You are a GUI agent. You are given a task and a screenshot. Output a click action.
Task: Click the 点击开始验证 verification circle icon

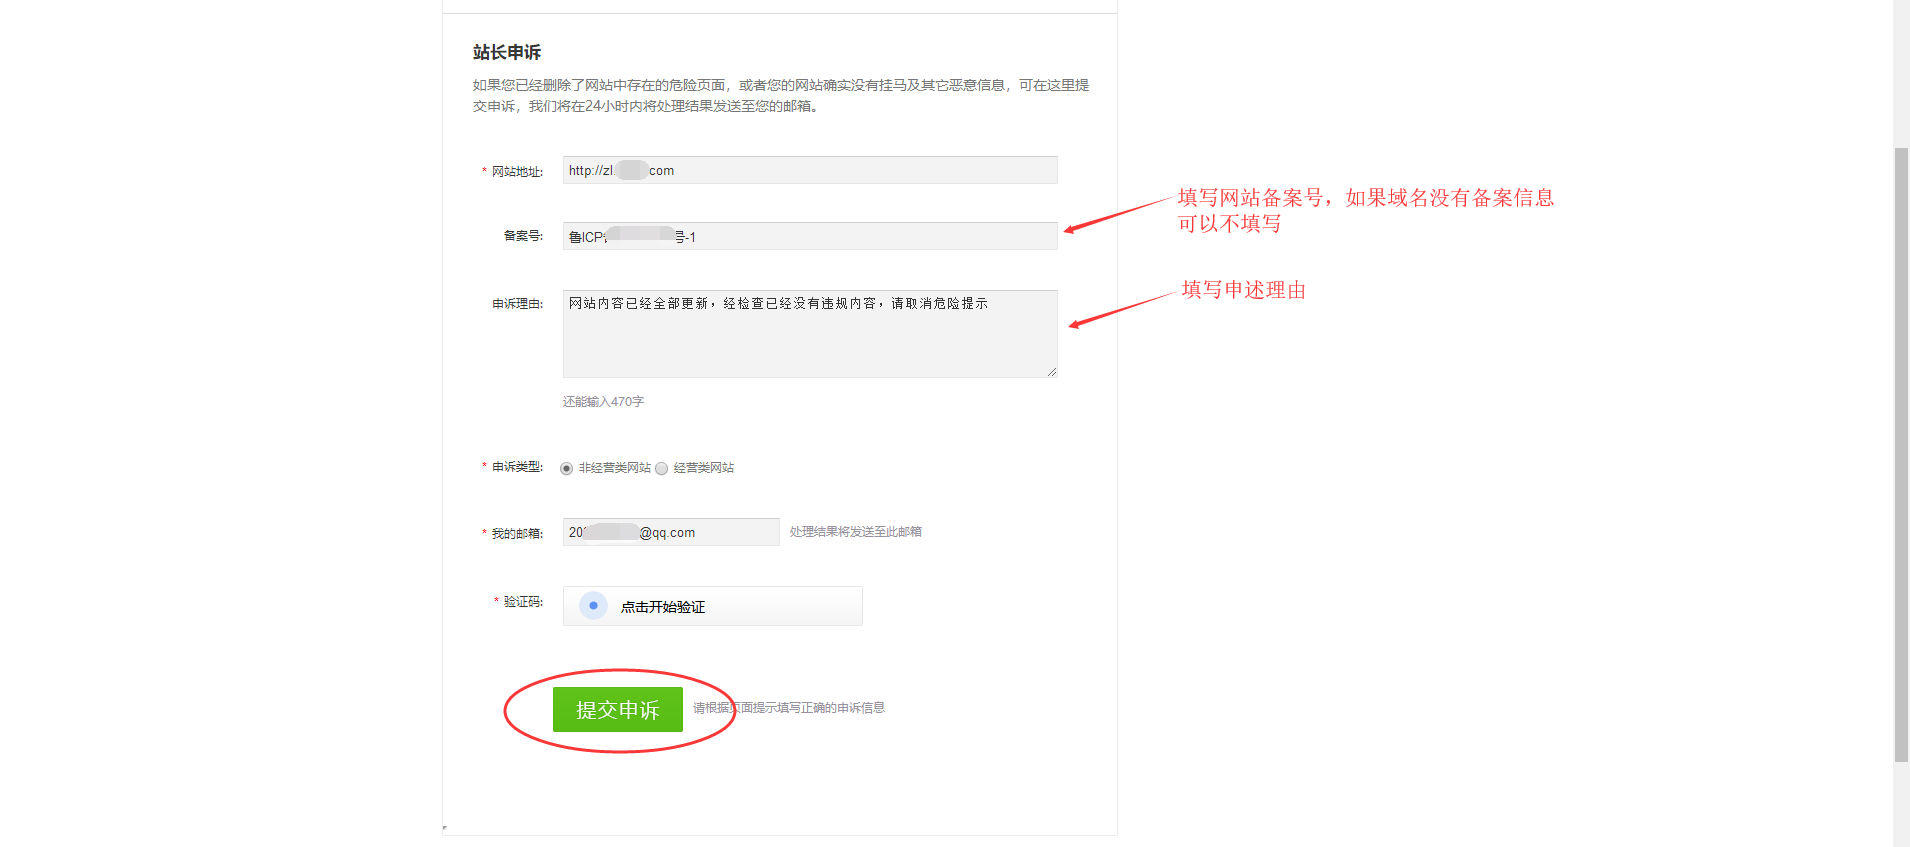pyautogui.click(x=593, y=606)
